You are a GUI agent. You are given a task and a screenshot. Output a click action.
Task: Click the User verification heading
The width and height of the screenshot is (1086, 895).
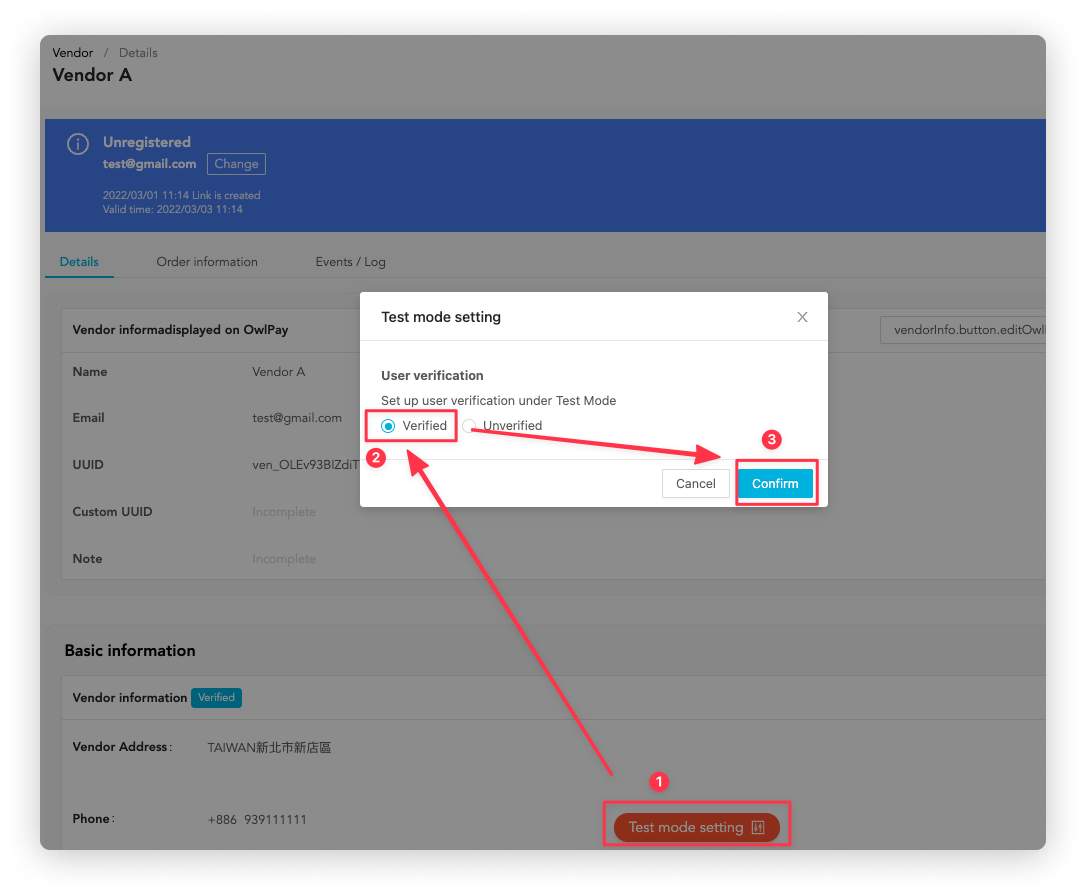pos(432,375)
